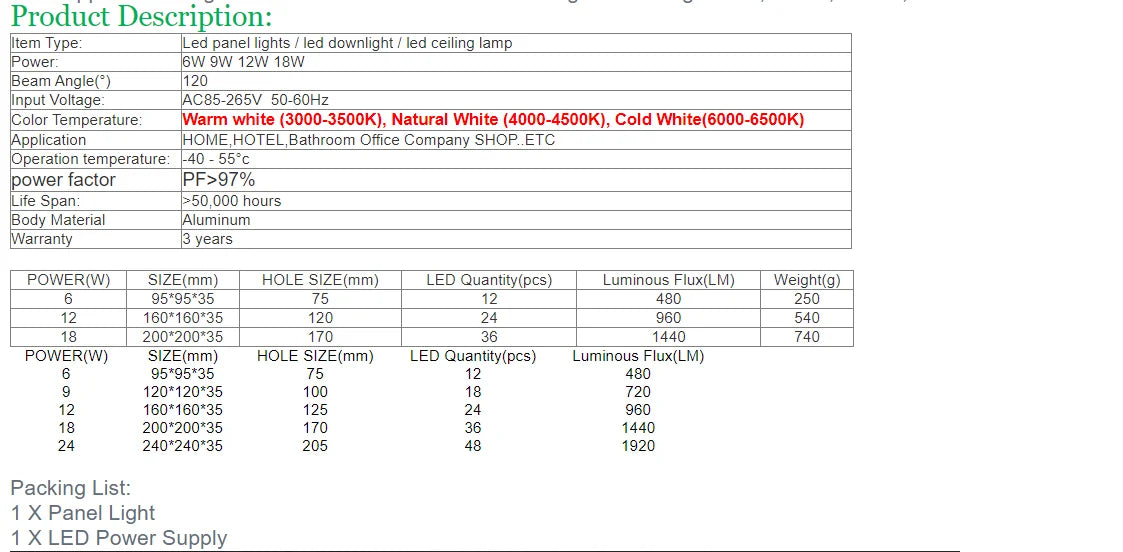Click the Packing List heading

[70, 489]
